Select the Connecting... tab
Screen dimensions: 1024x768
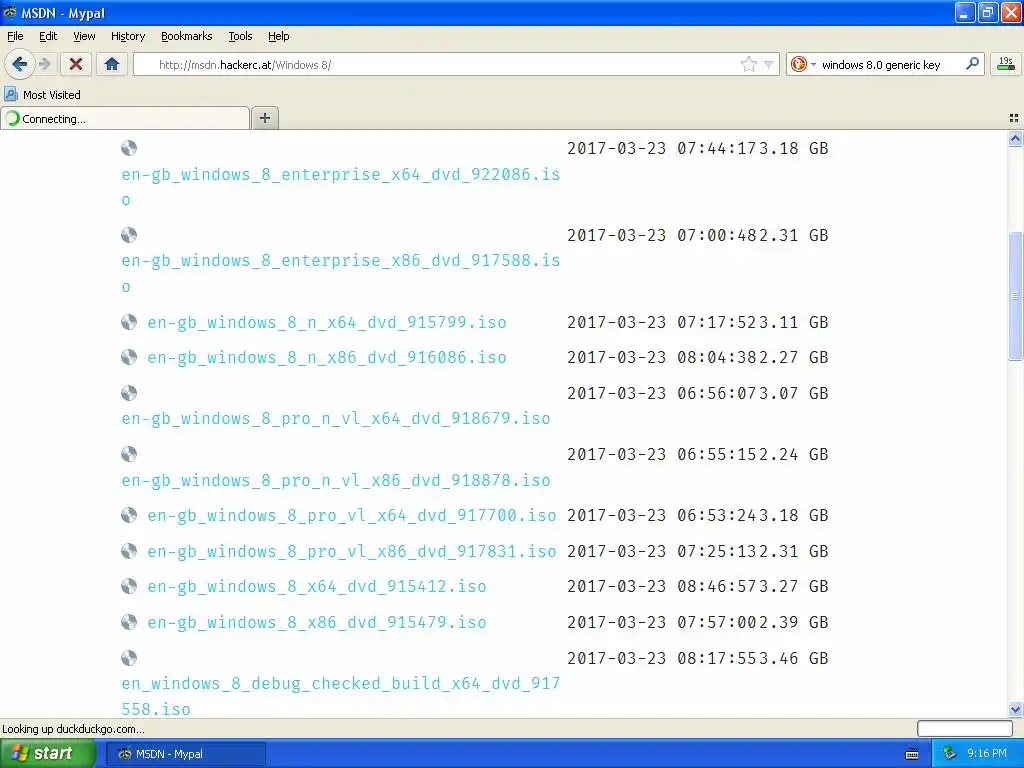coord(125,118)
